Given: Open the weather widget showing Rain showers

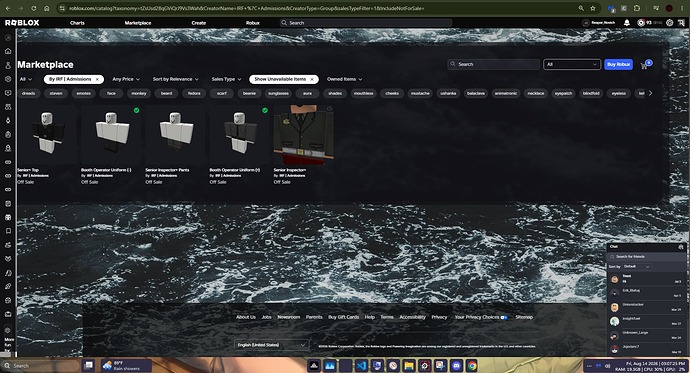Looking at the screenshot, I should (x=126, y=366).
